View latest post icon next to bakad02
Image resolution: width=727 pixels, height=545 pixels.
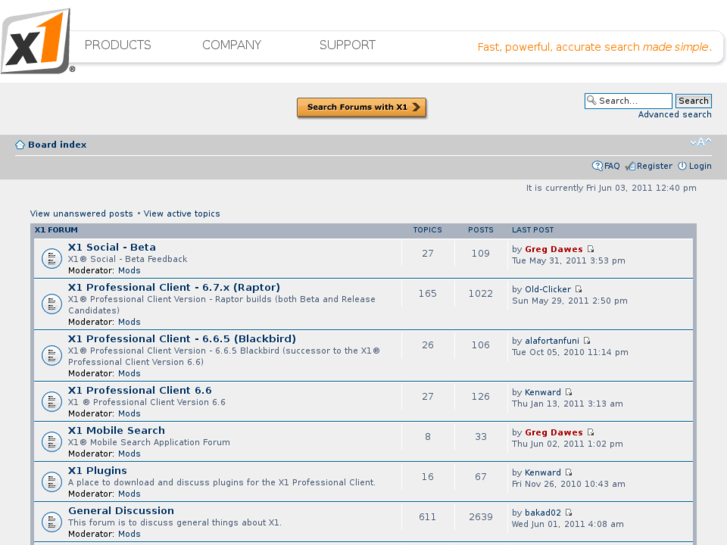(x=569, y=513)
